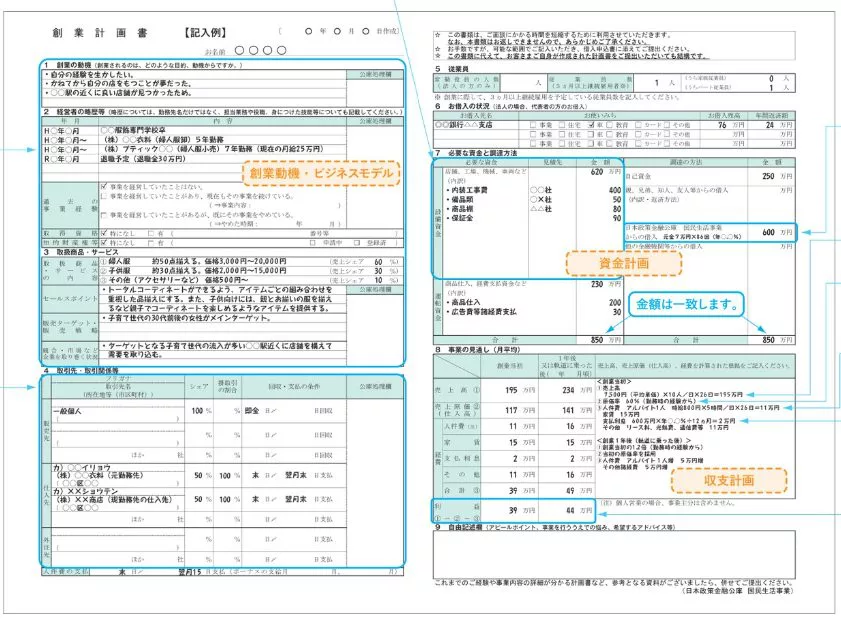Click the career entry "○○服飾専門学校卒"
The width and height of the screenshot is (841, 623).
(x=133, y=130)
